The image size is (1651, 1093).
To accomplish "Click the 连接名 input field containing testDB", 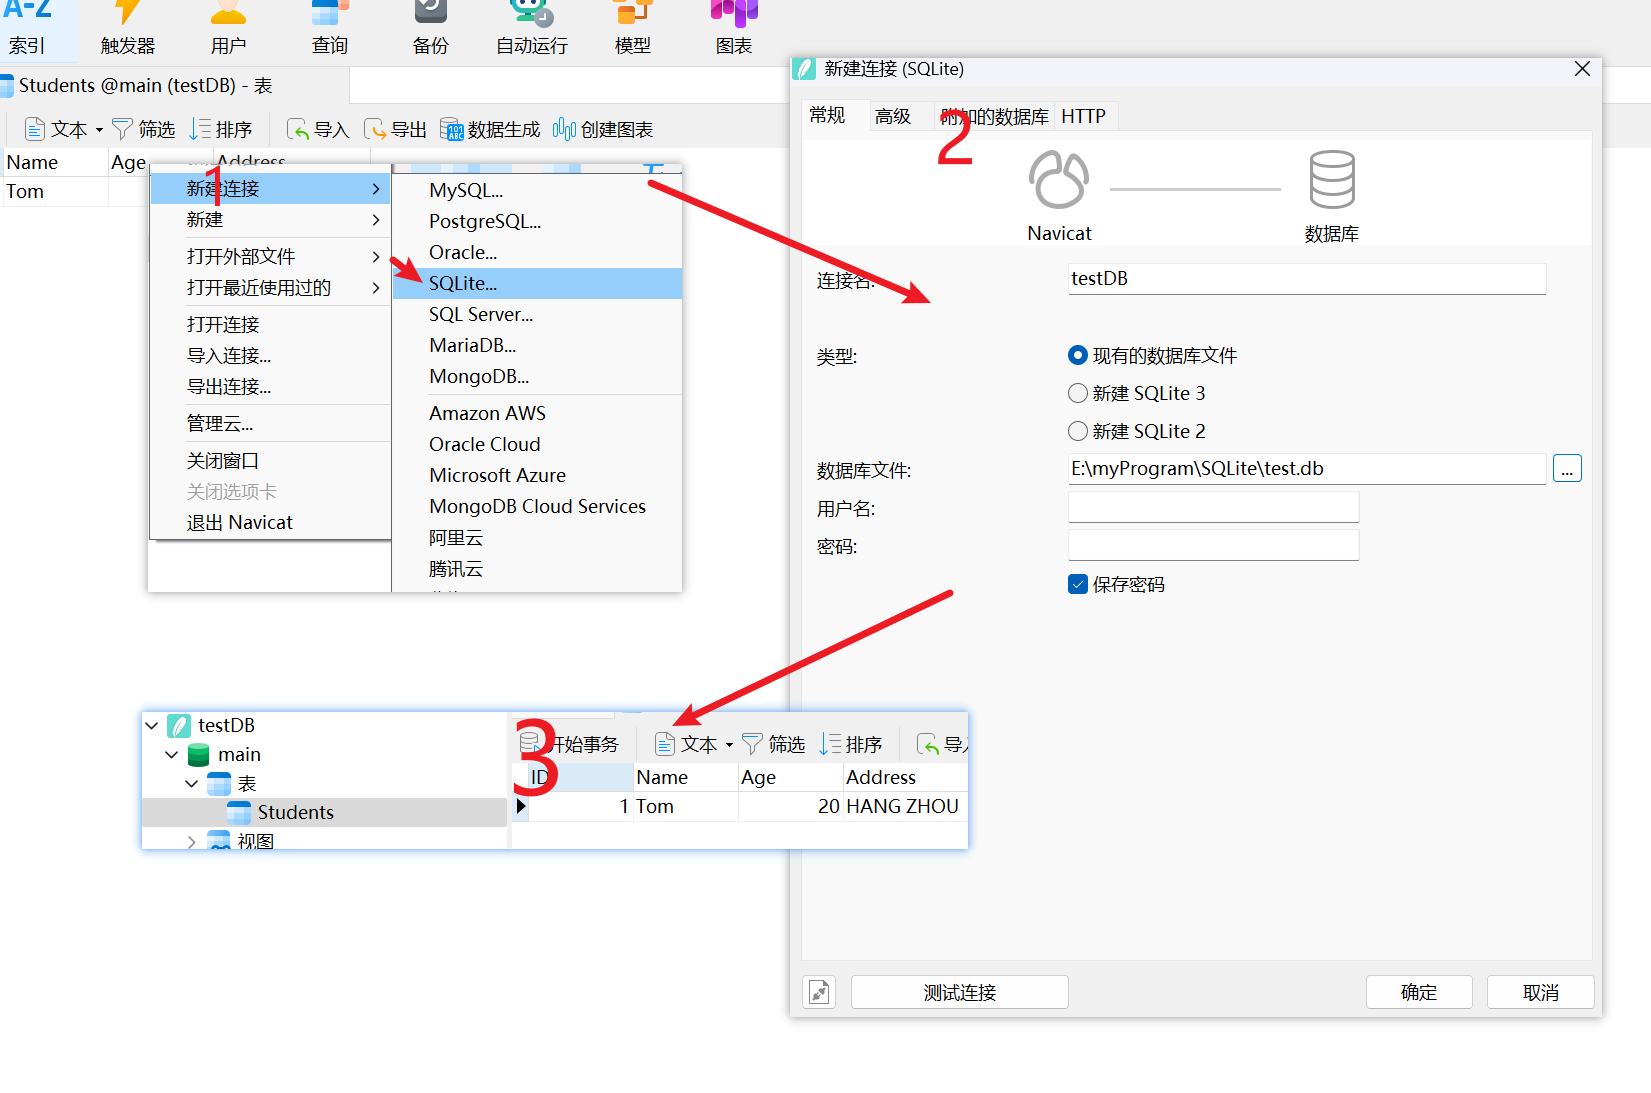I will (1307, 278).
